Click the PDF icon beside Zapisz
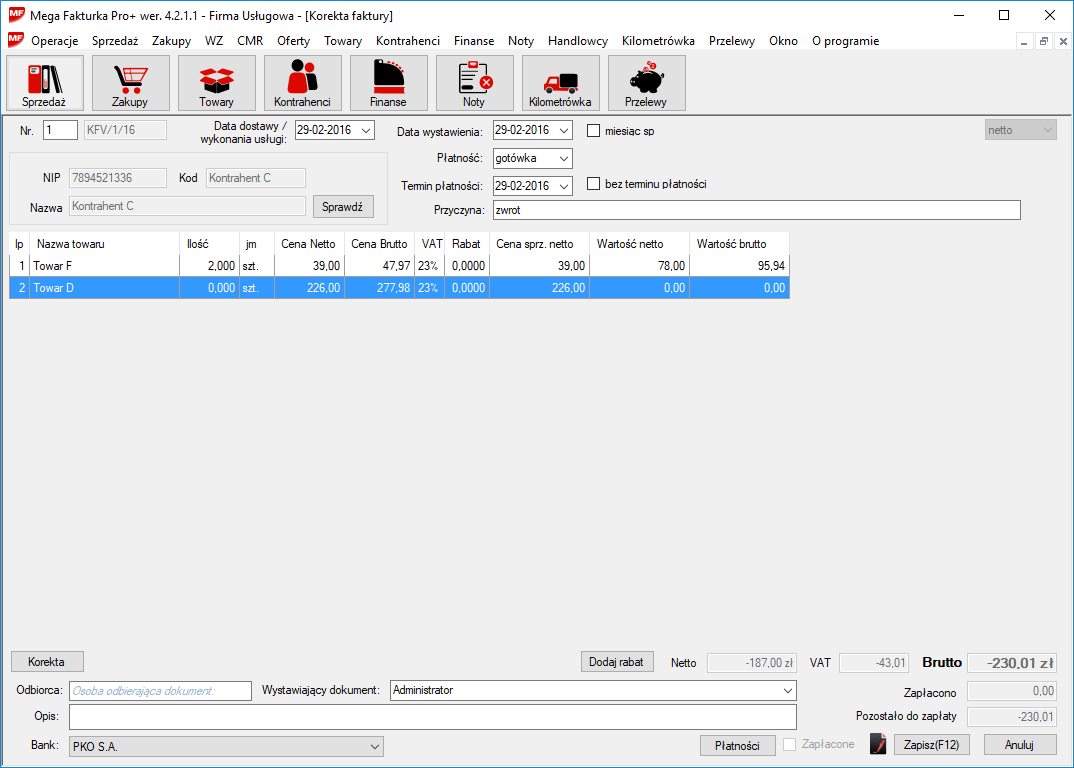1074x768 pixels. [878, 745]
